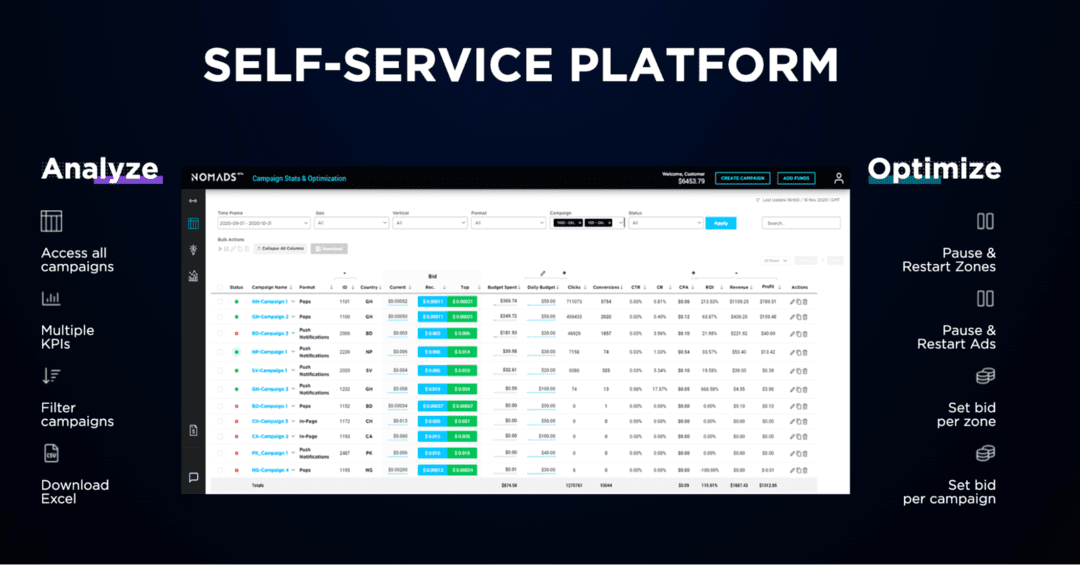Click the bulk action pause icon

[x=226, y=249]
